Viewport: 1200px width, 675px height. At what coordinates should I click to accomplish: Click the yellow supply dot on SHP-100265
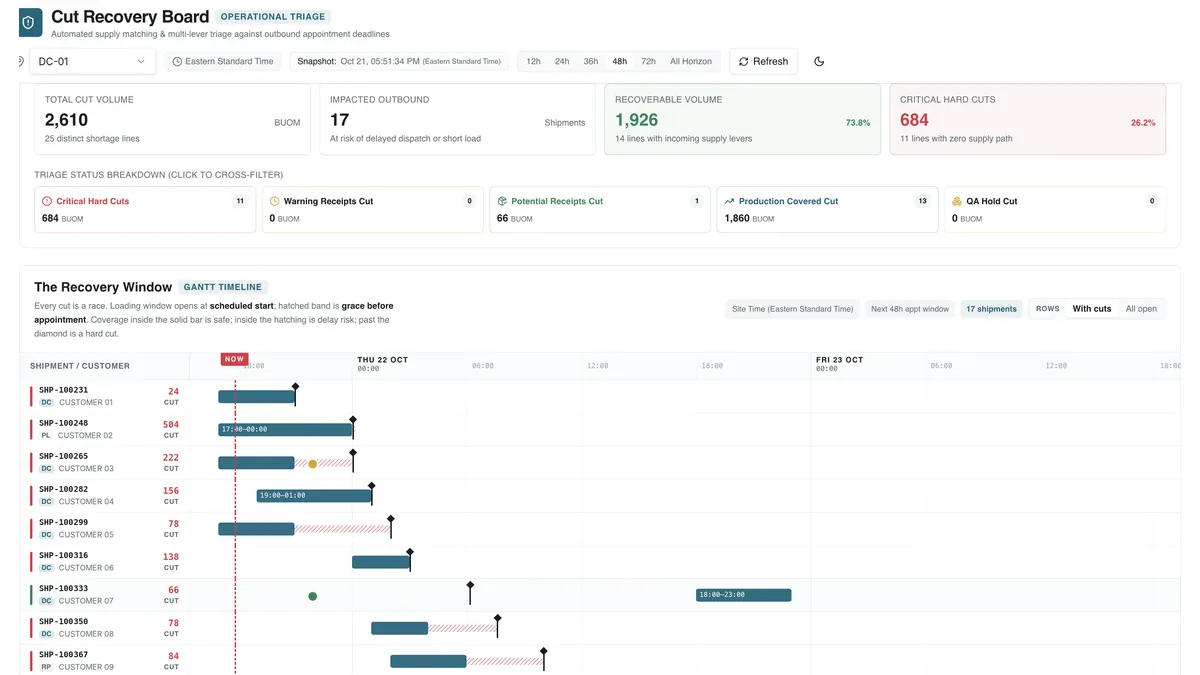313,464
